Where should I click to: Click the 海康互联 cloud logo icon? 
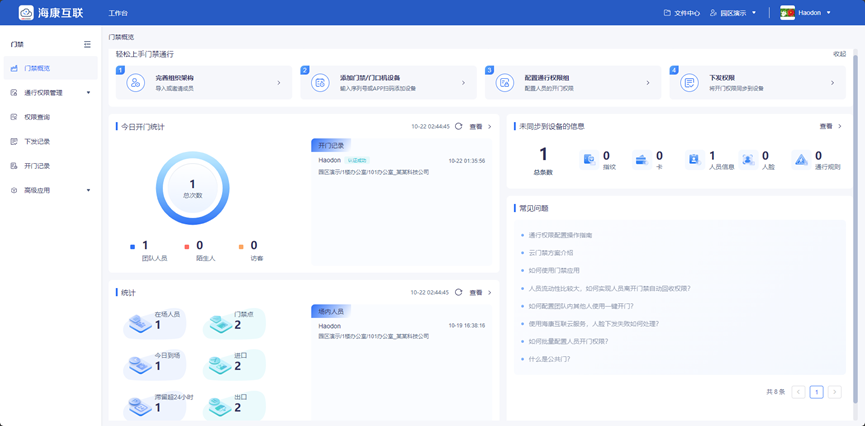[x=26, y=13]
